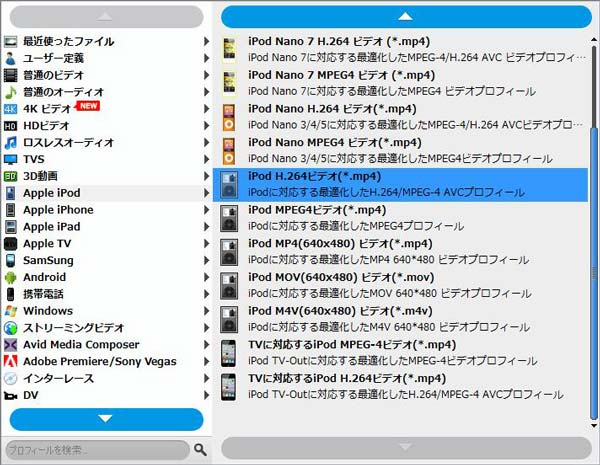Viewport: 600px width, 465px height.
Task: Click the Apple iPhone device icon
Action: click(11, 210)
